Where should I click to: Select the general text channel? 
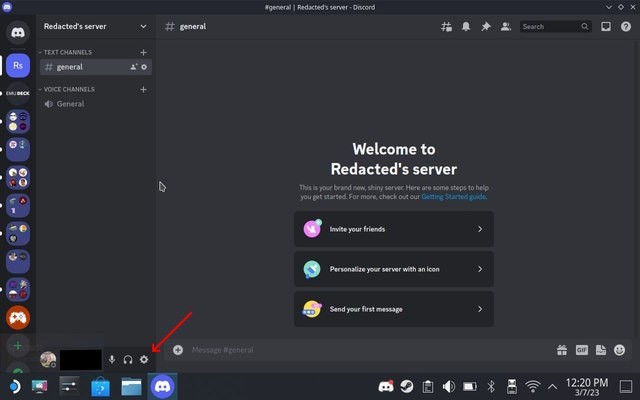coord(96,67)
